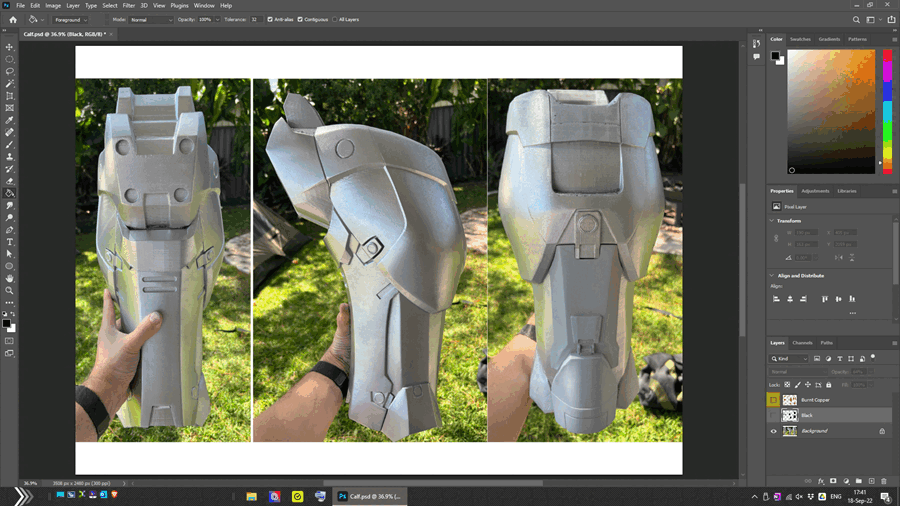Select the Zoom tool in toolbar
The height and width of the screenshot is (506, 900).
pyautogui.click(x=10, y=291)
